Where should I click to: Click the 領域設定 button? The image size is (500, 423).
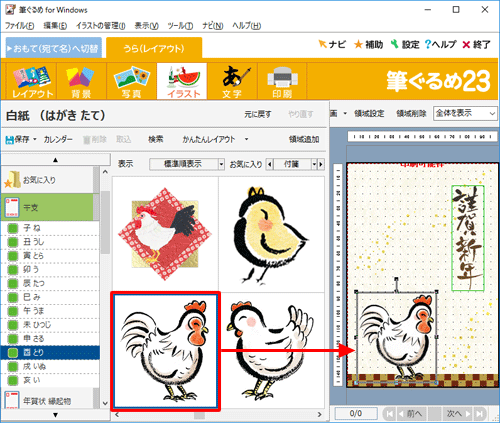369,114
